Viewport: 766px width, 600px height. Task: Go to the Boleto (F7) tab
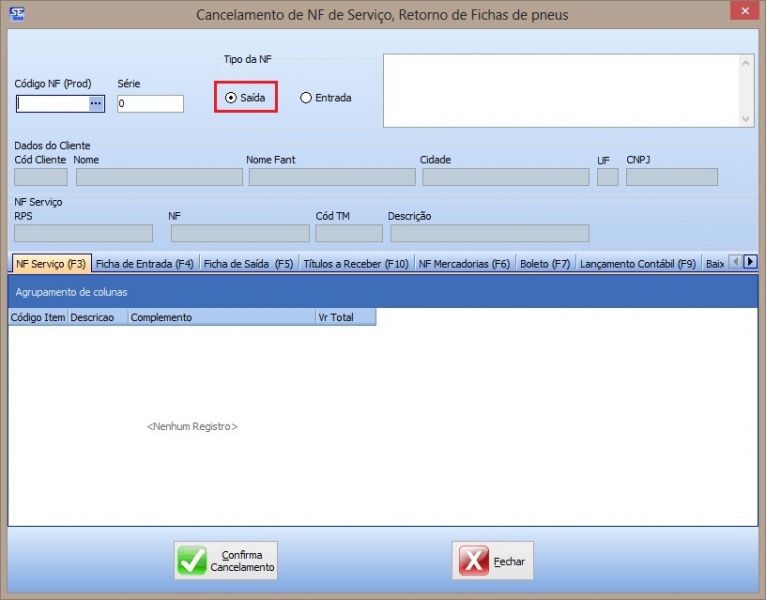click(545, 264)
